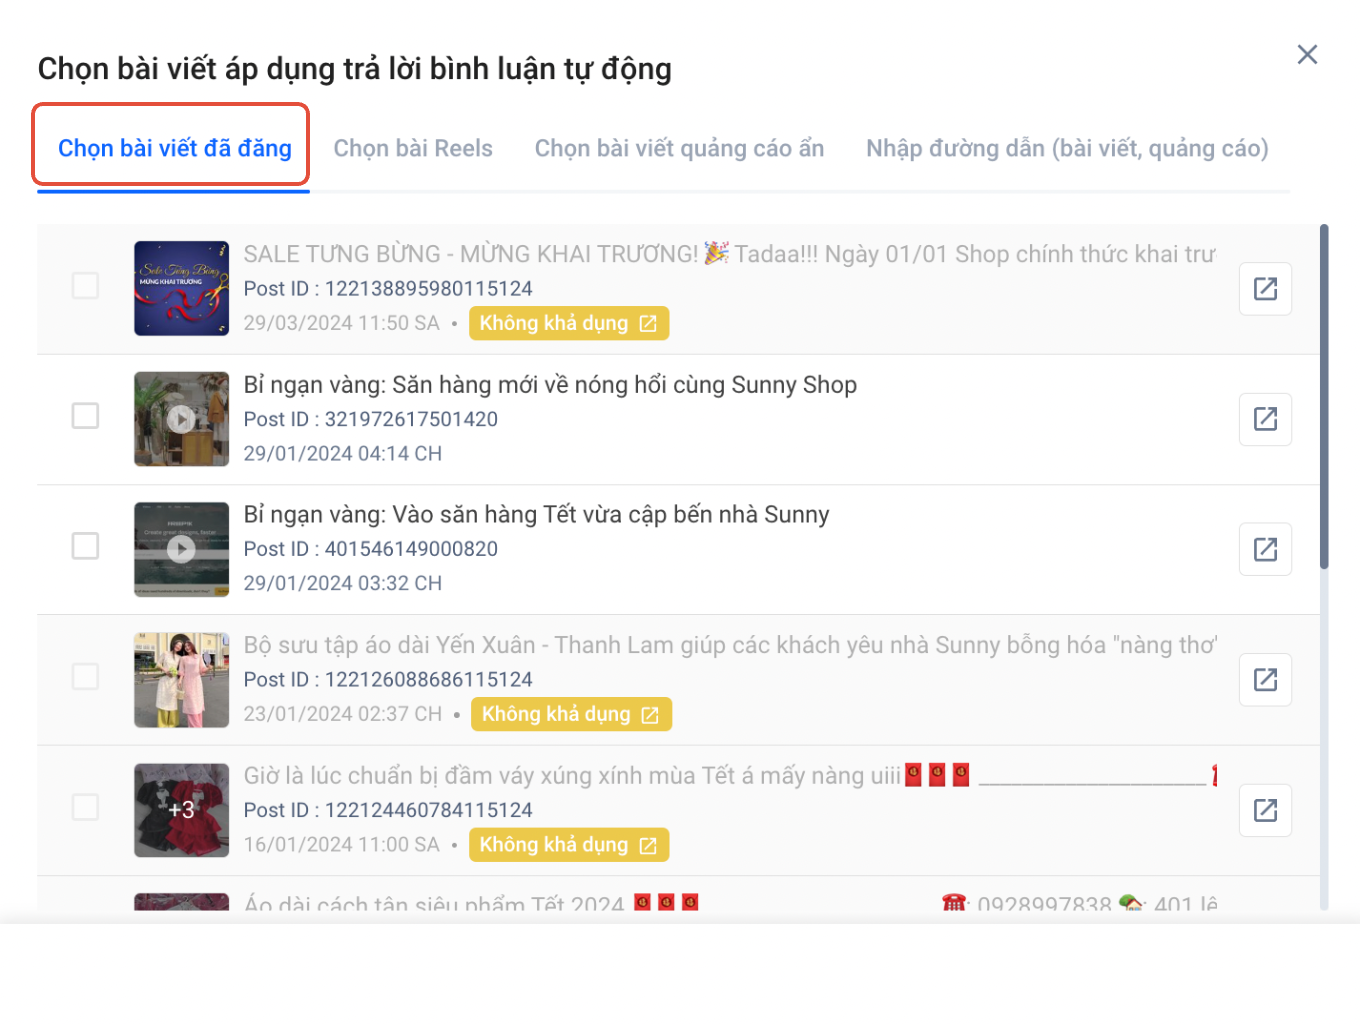Select checkbox for 'Vào săn hàng Tết' post
This screenshot has height=1024, width=1360.
coord(86,546)
